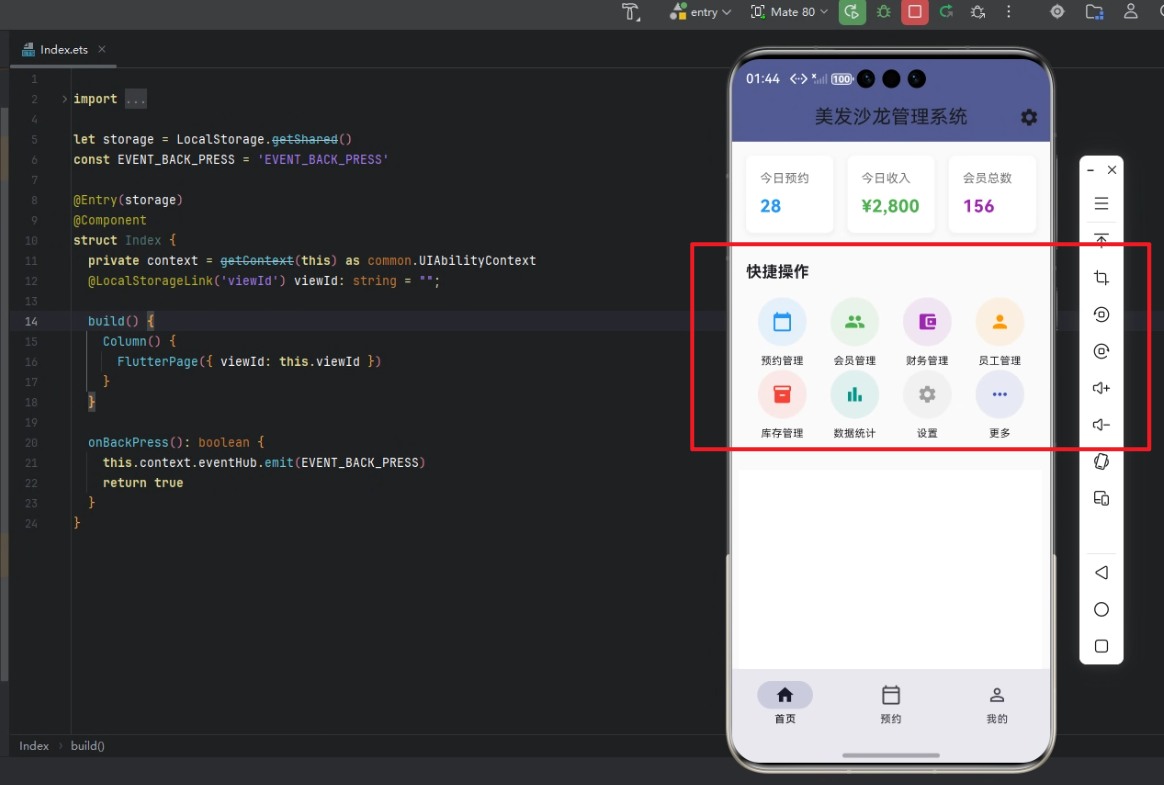Click line number 14 in gutter
This screenshot has width=1164, height=785.
point(31,322)
